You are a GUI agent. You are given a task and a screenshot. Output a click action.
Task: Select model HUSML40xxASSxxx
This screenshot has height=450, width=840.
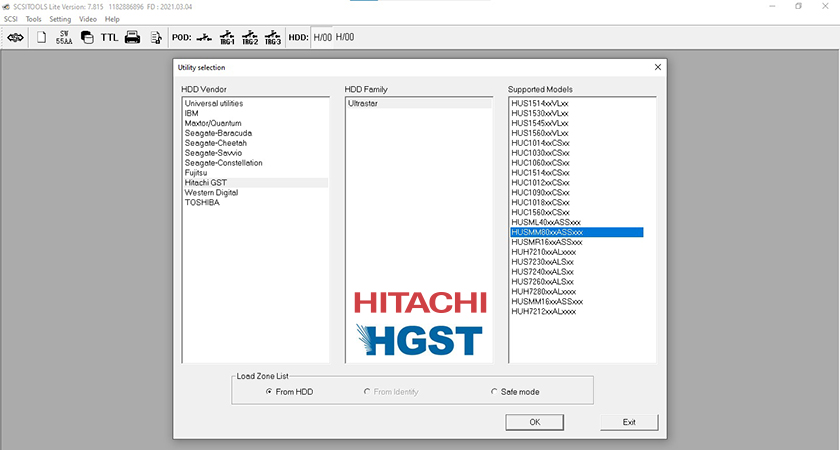tap(577, 222)
